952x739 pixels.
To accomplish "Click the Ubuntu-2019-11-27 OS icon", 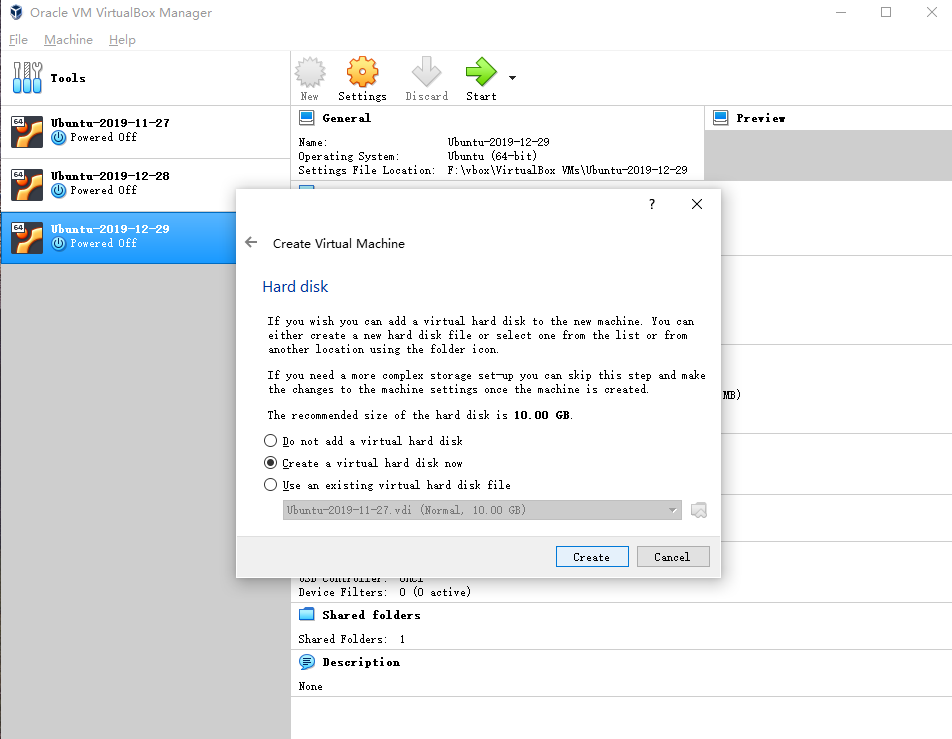I will 27,132.
